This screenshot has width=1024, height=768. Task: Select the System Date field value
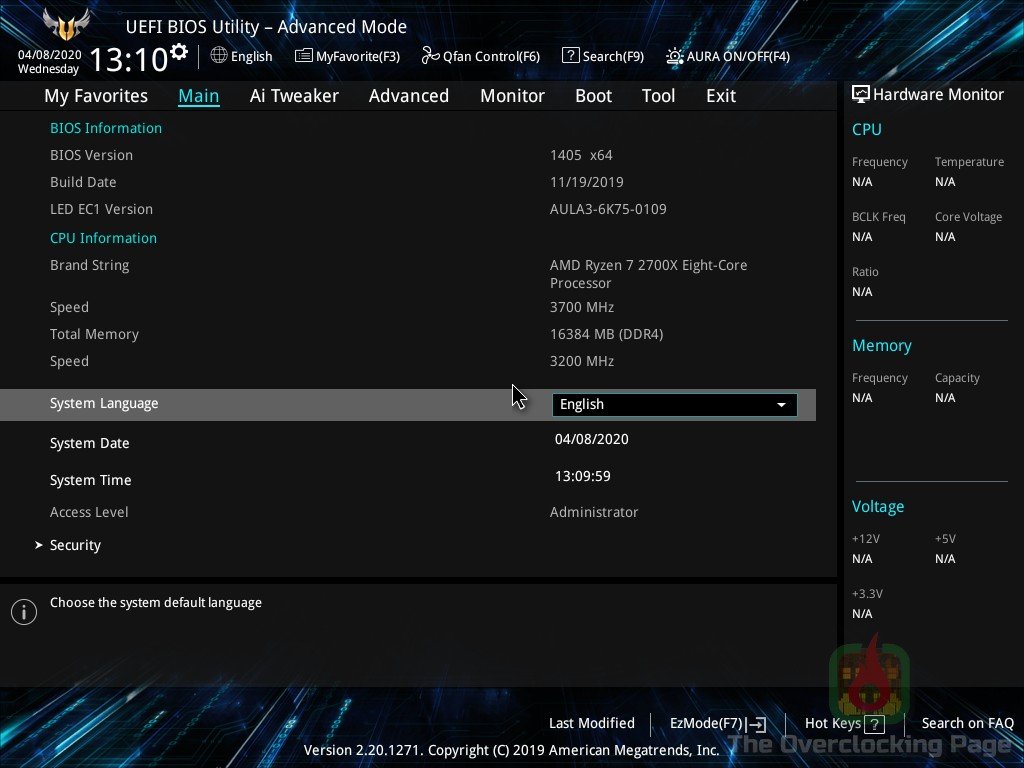(x=591, y=439)
